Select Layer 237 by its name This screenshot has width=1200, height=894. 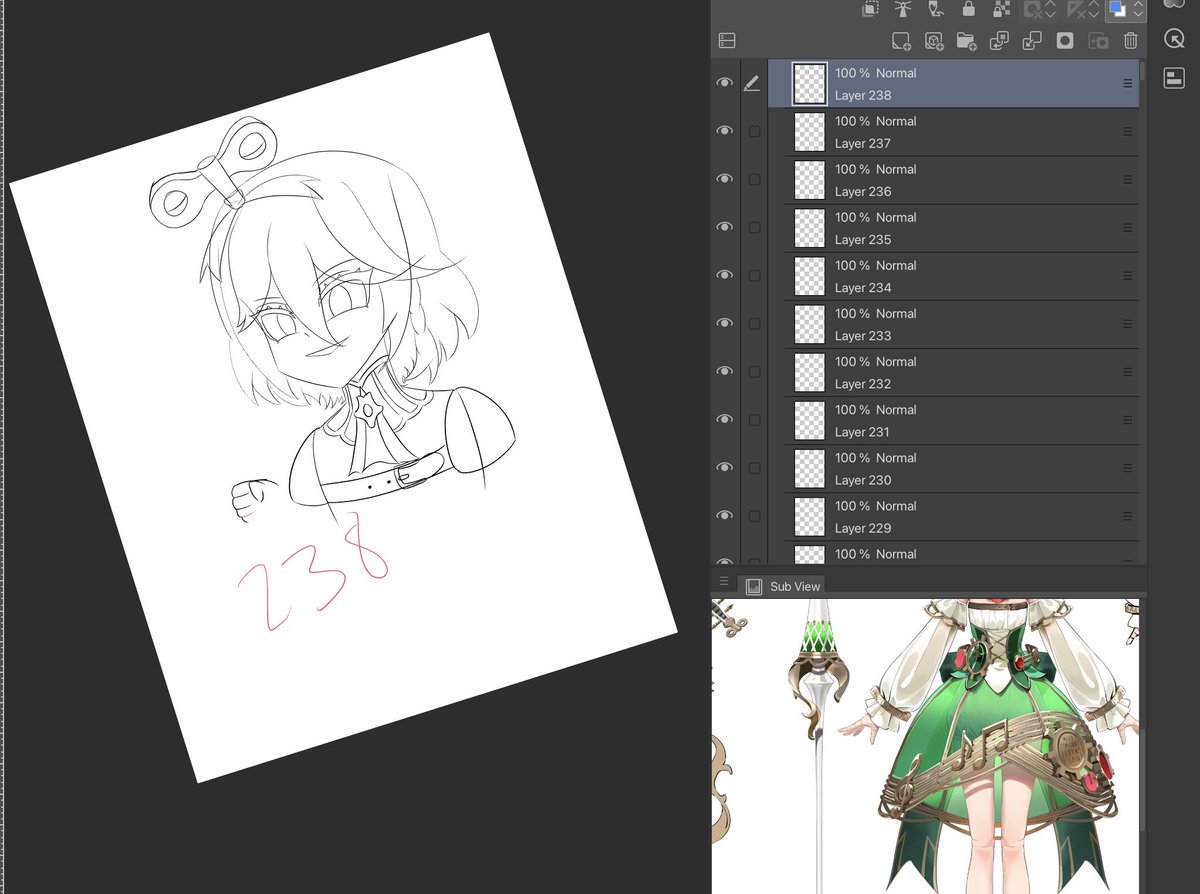(x=863, y=143)
